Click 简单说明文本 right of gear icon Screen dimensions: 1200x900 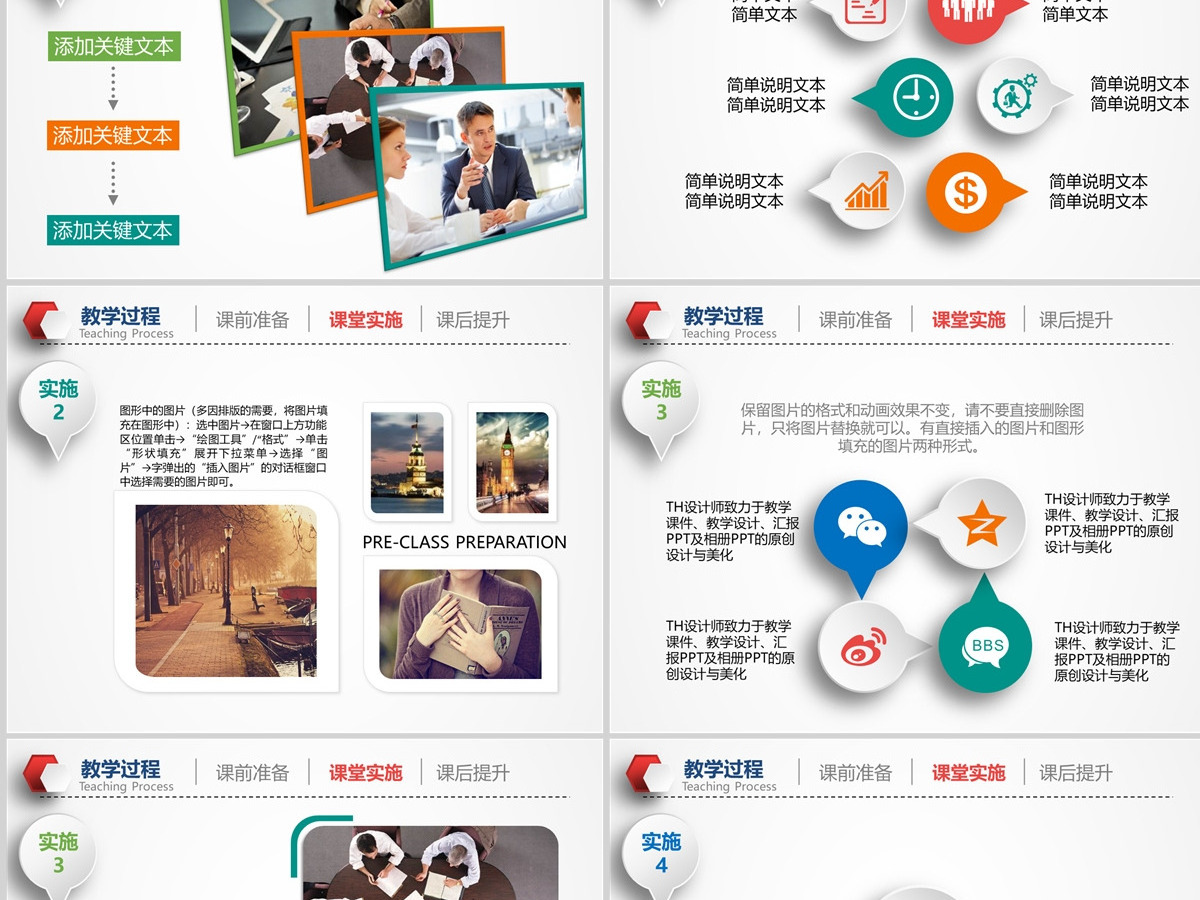coord(1139,94)
